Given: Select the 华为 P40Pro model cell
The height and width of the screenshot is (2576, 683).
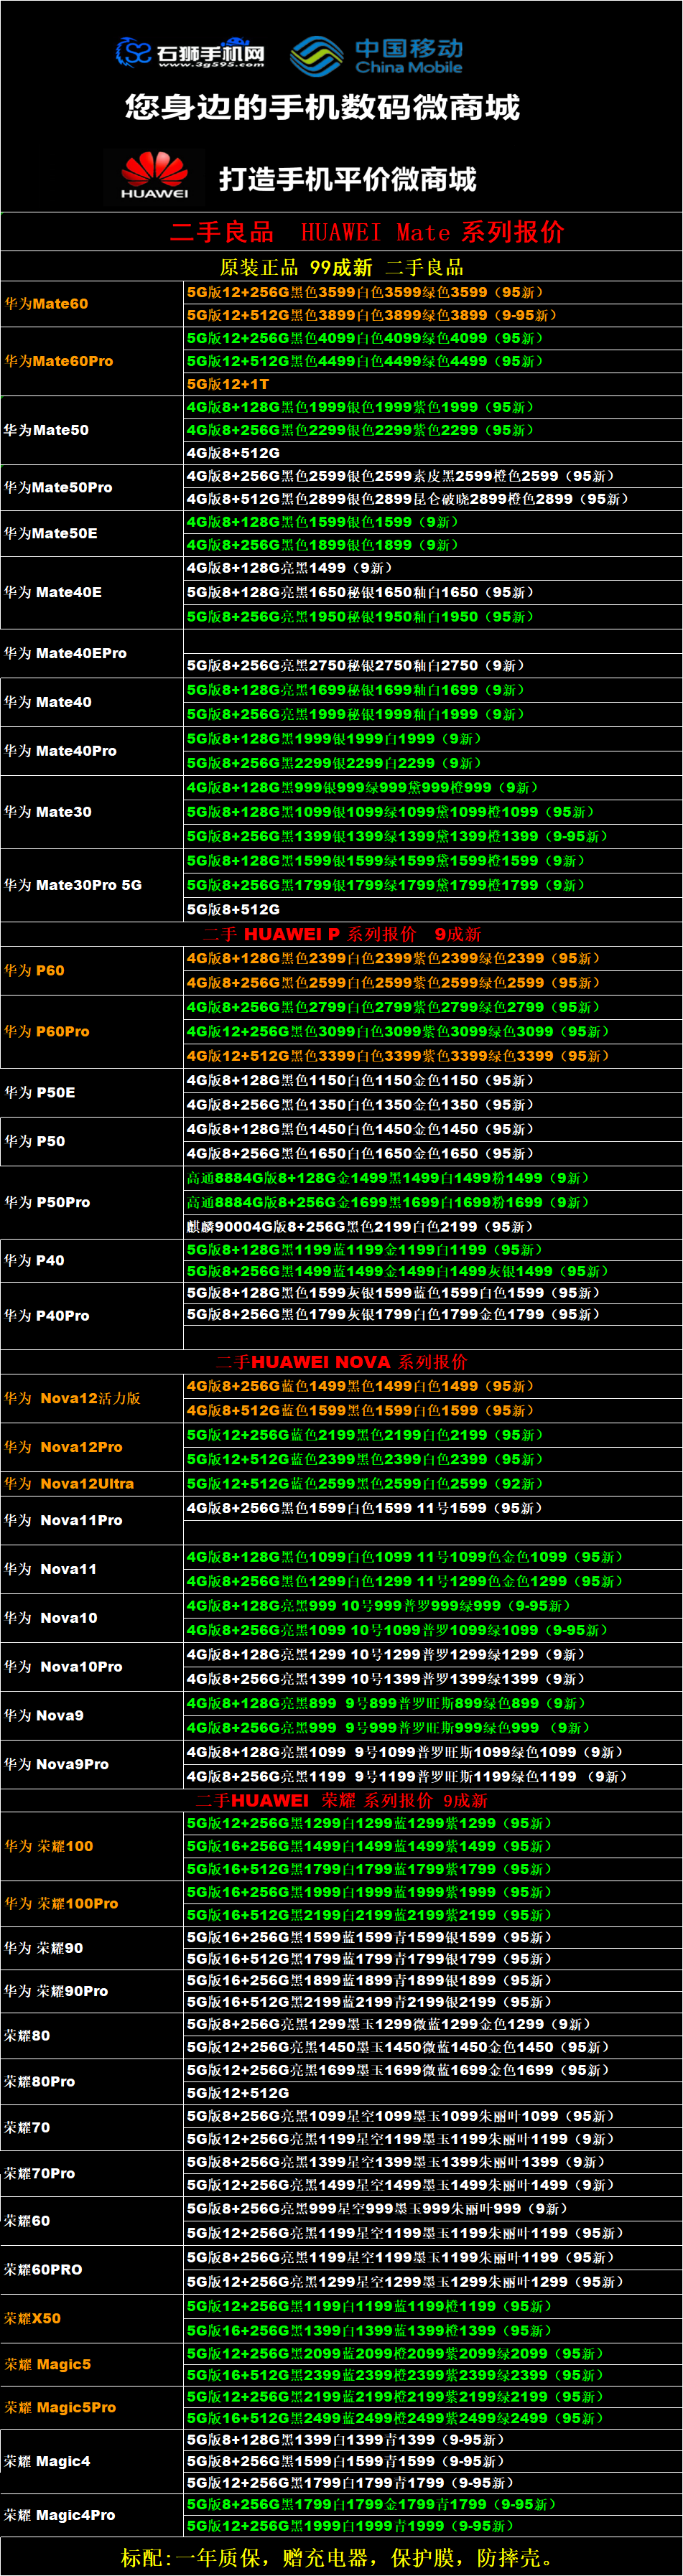Looking at the screenshot, I should 92,1316.
